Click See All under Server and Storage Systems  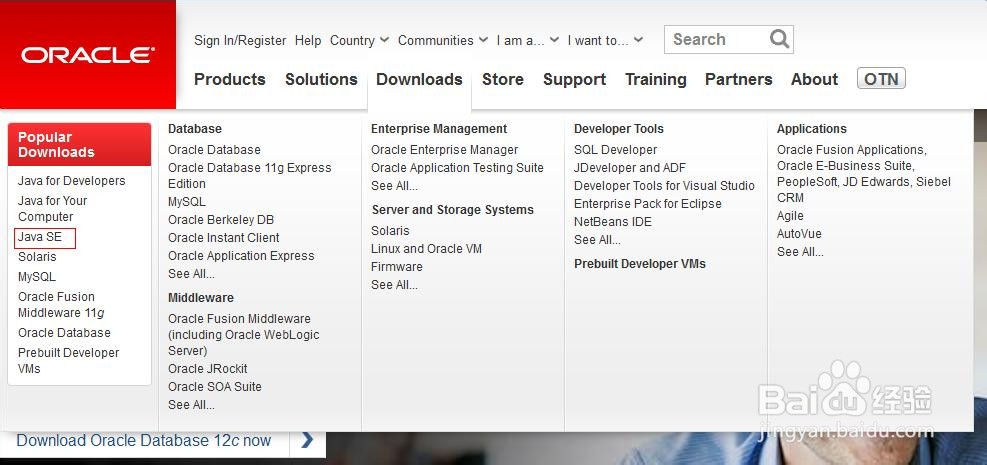coord(394,284)
